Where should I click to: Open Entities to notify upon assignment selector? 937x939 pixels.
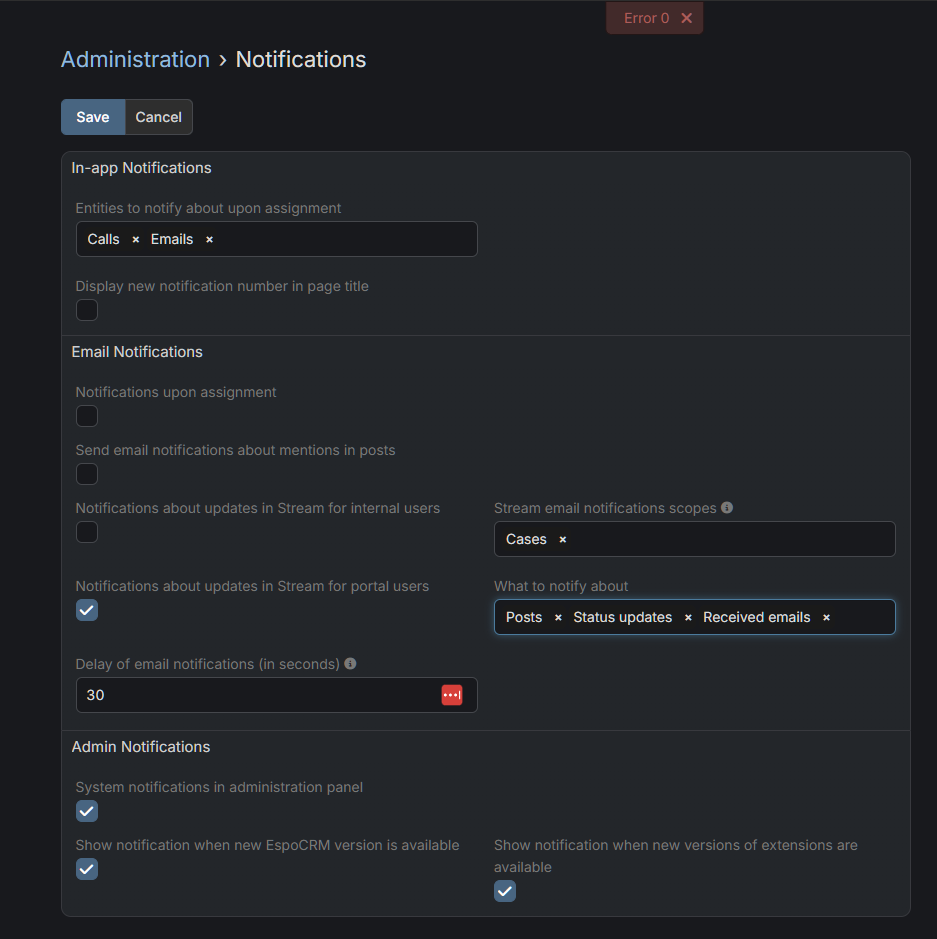pyautogui.click(x=340, y=240)
